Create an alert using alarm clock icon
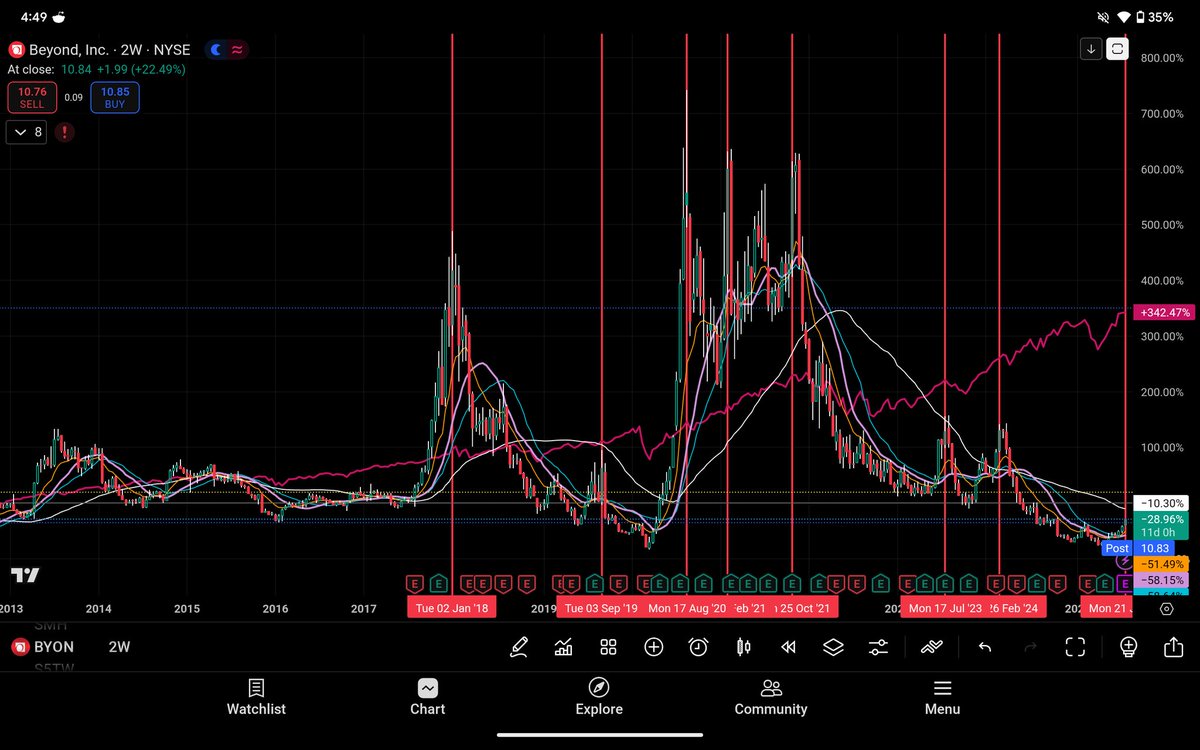This screenshot has width=1200, height=750. click(x=698, y=647)
